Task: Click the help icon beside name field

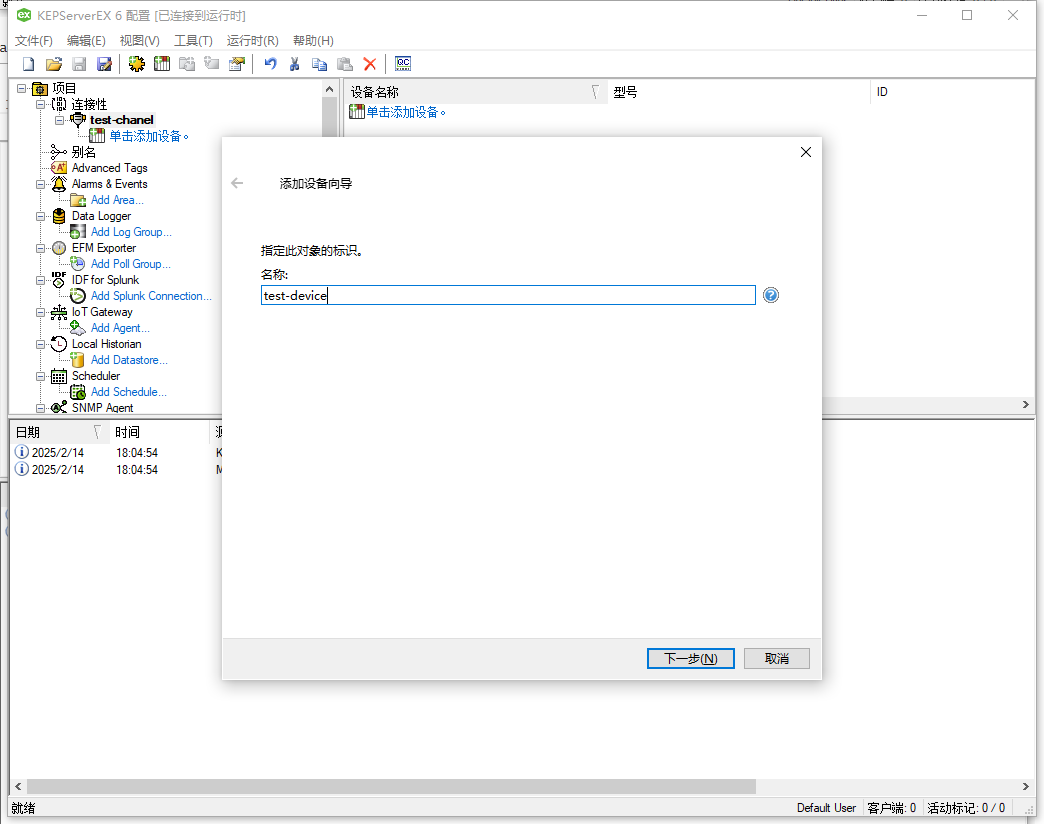Action: (x=771, y=295)
